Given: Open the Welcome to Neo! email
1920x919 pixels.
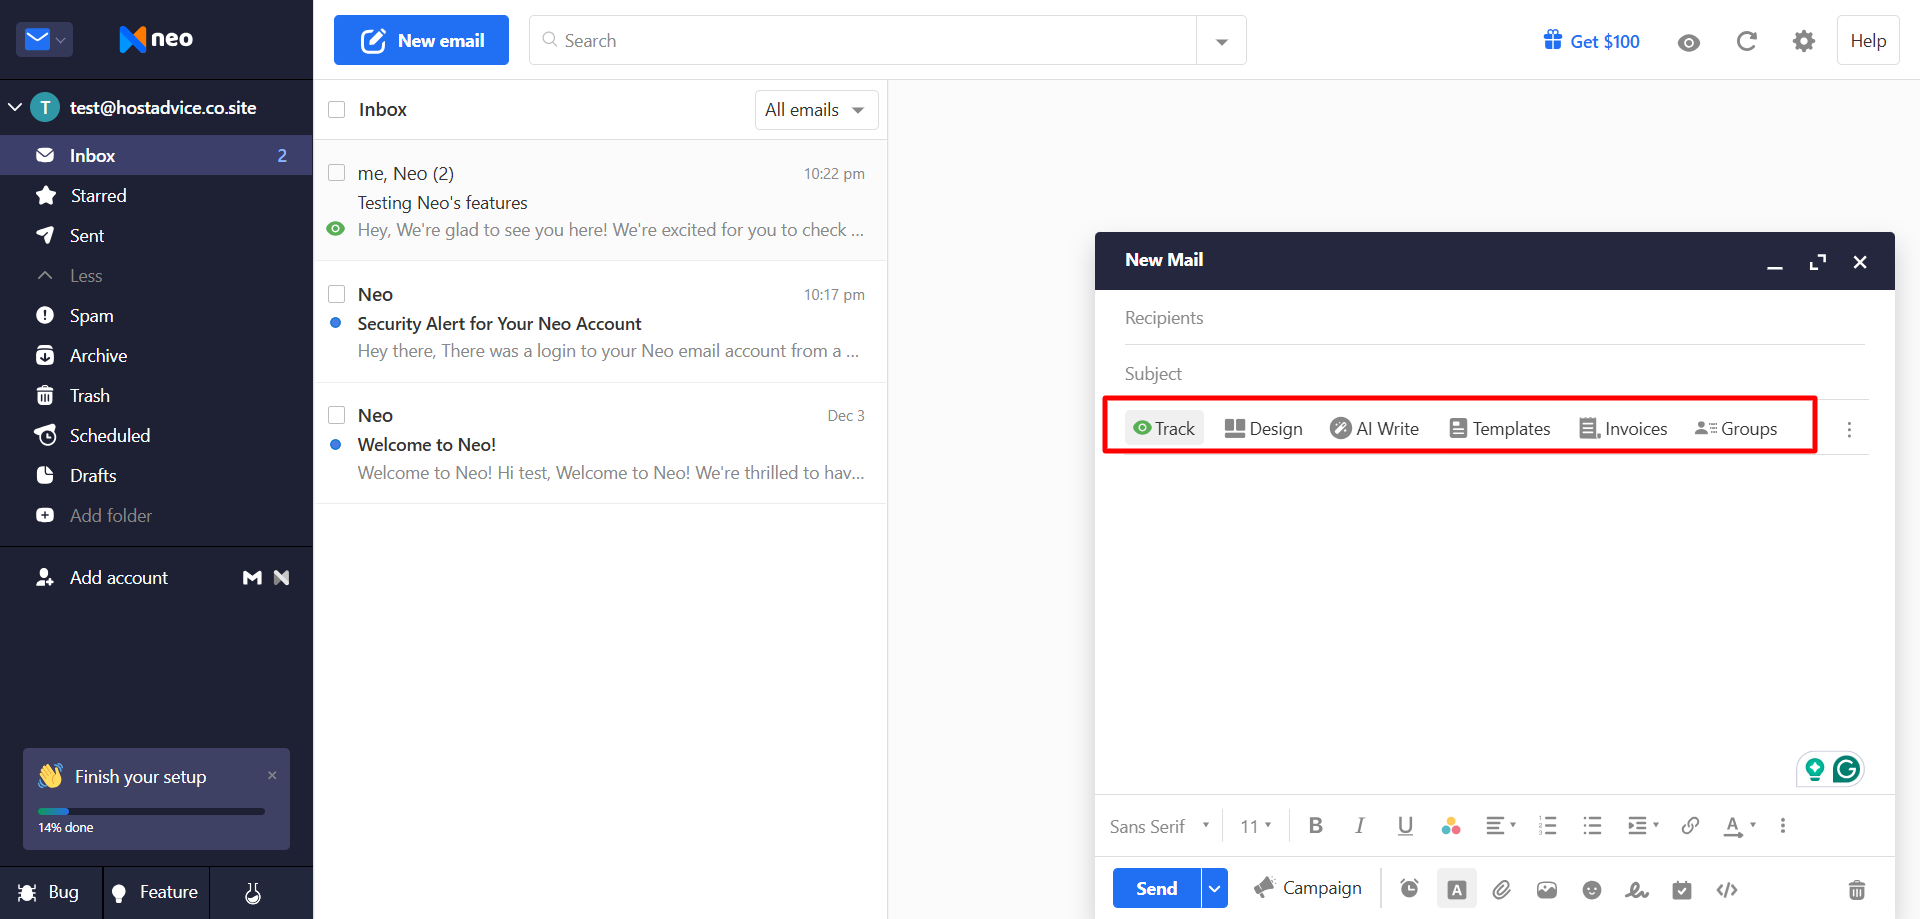Looking at the screenshot, I should click(x=600, y=443).
